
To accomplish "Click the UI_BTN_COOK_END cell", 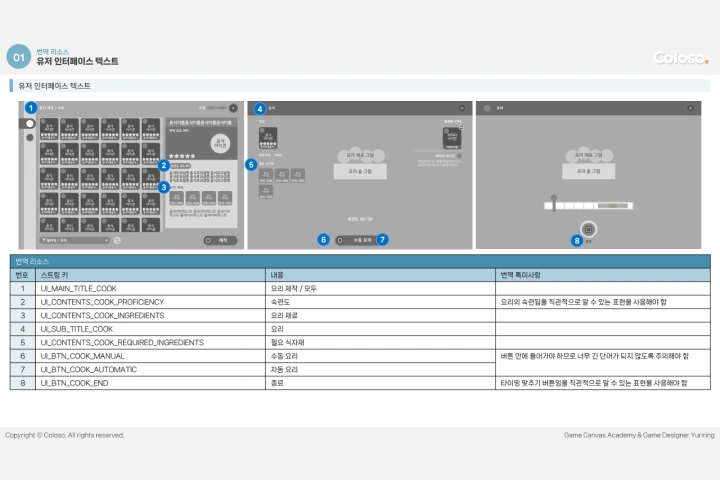I will tap(150, 383).
